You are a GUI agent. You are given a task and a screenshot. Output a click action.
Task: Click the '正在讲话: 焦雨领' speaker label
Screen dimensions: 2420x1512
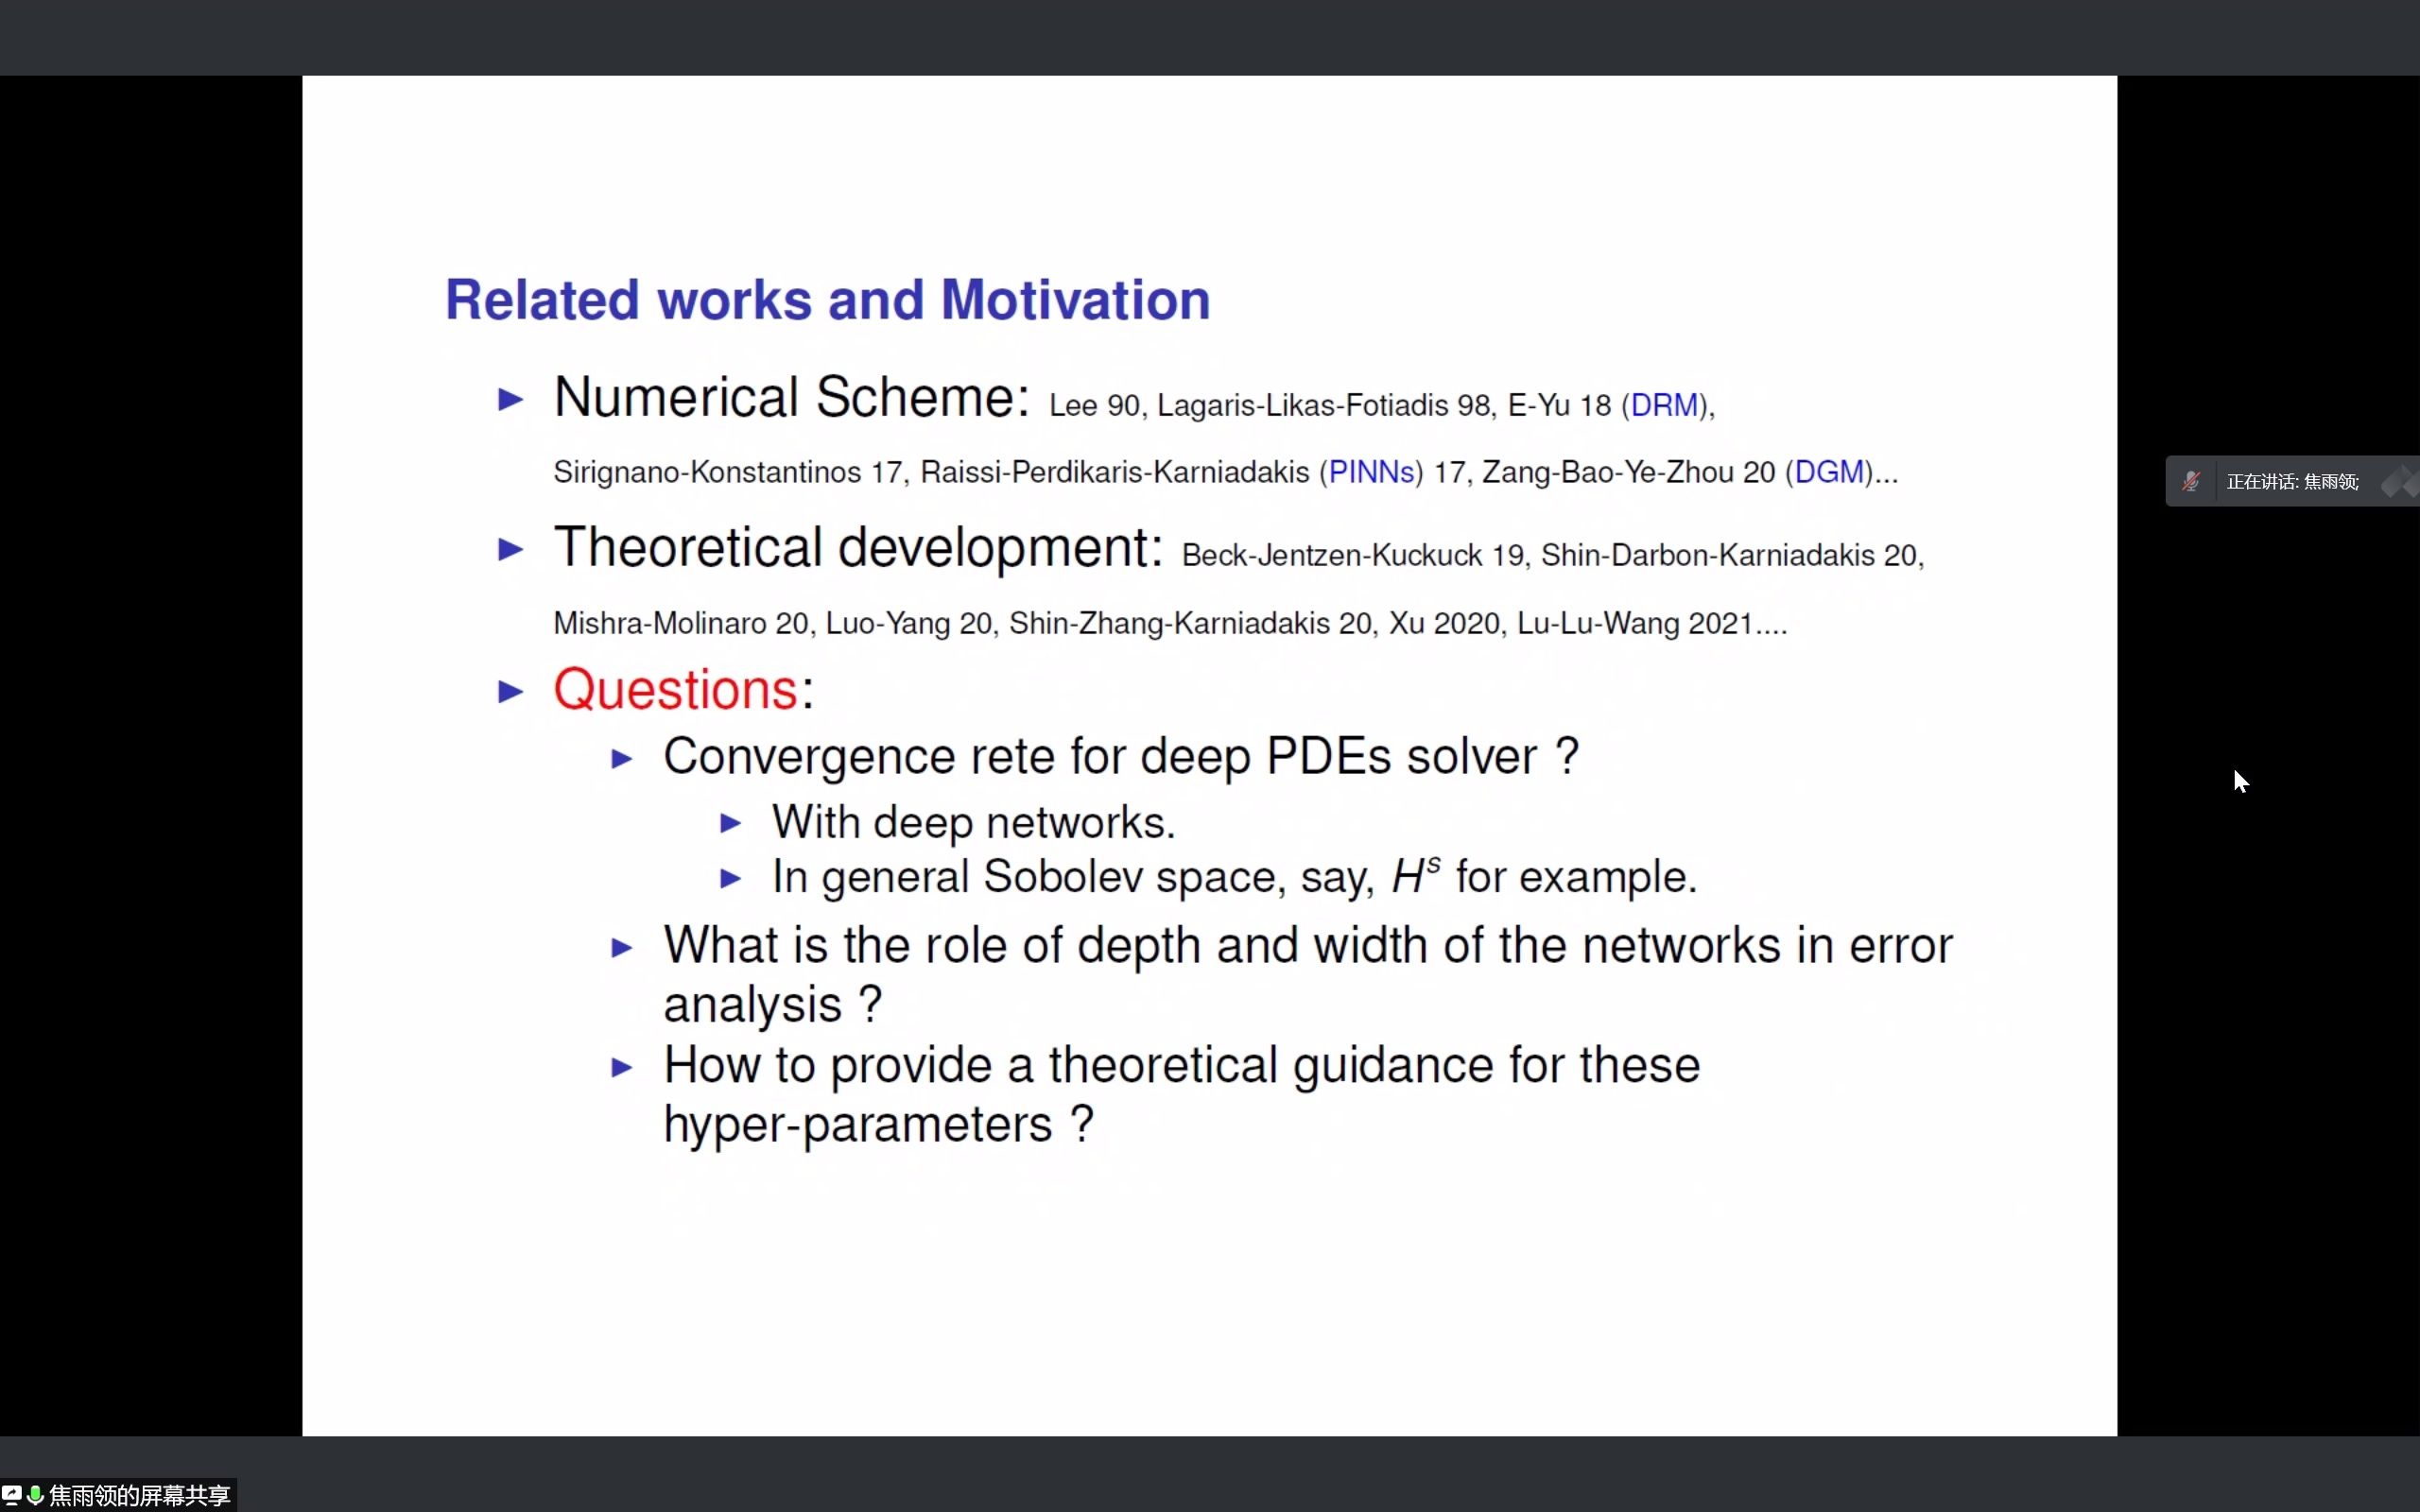click(2292, 482)
